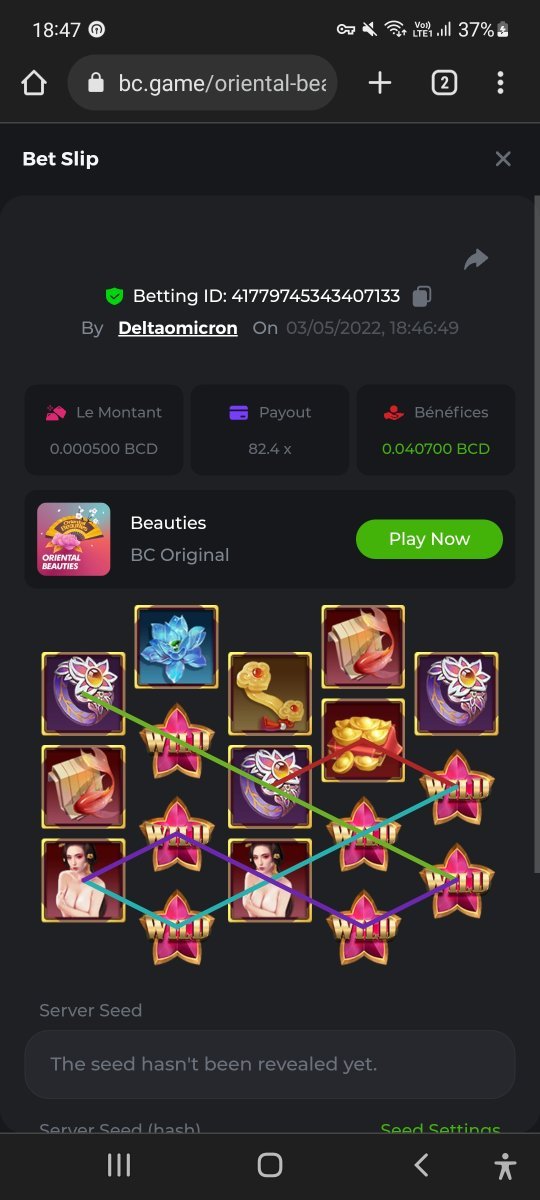Select the Server Seed field
Image resolution: width=540 pixels, height=1200 pixels.
click(270, 1064)
